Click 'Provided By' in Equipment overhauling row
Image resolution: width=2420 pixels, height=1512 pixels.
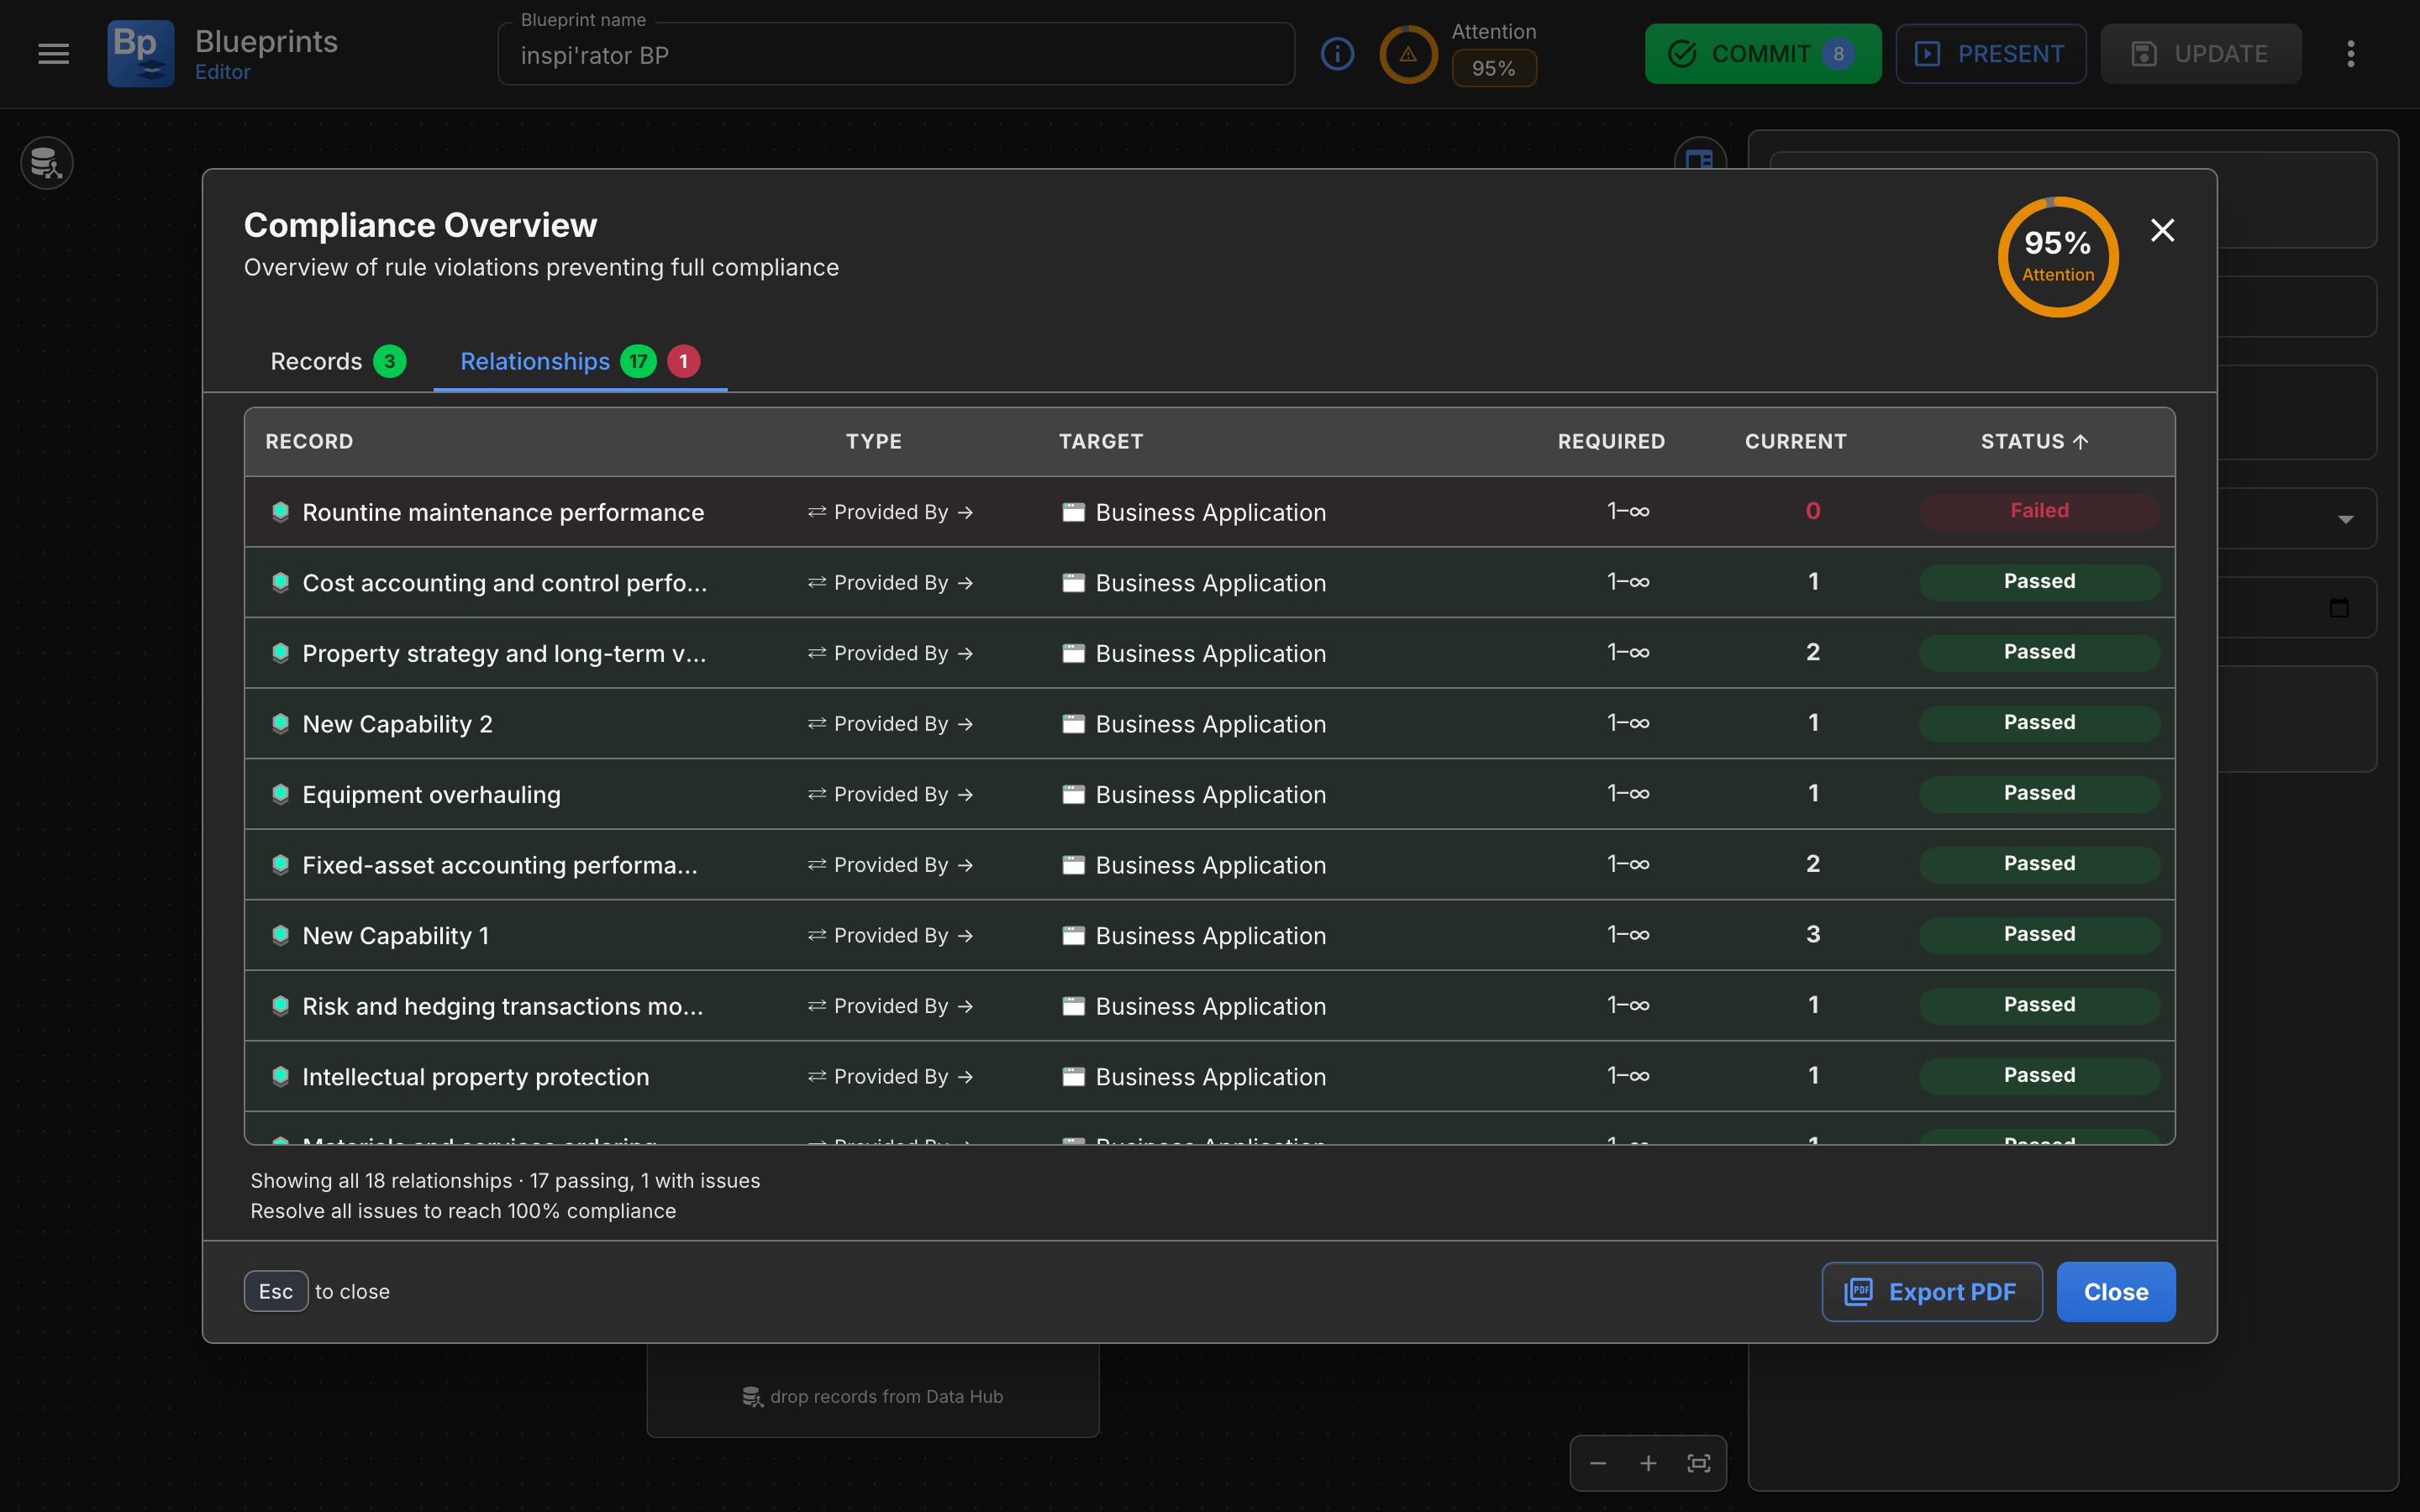coord(891,794)
